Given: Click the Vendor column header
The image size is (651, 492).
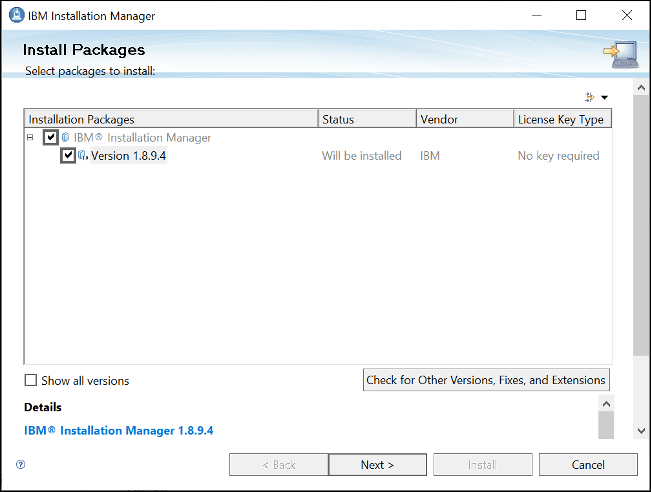Looking at the screenshot, I should (465, 119).
